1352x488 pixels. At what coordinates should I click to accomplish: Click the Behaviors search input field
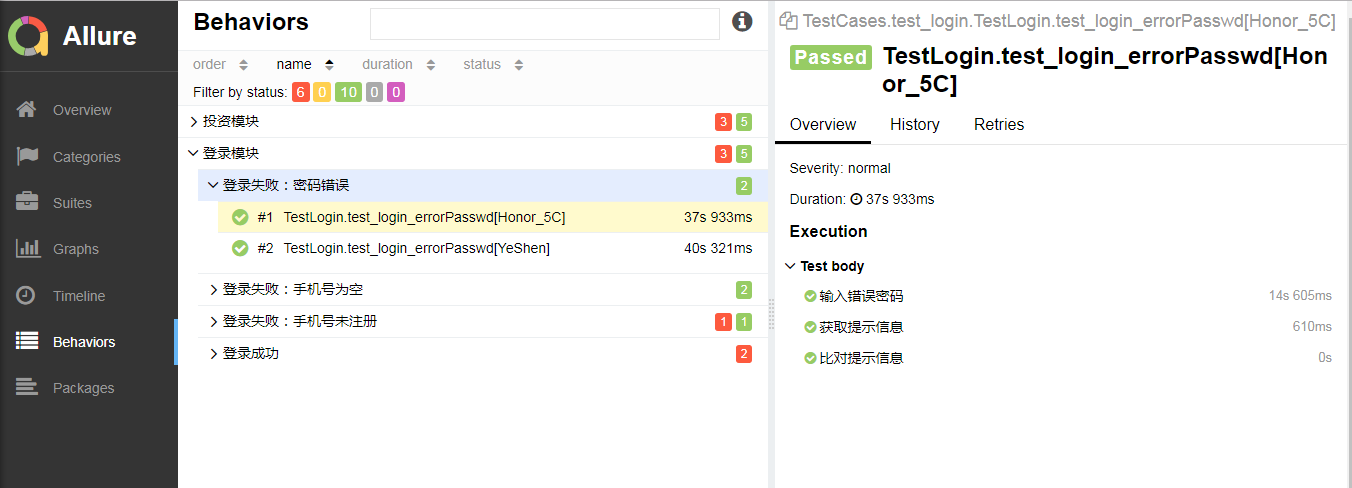544,24
